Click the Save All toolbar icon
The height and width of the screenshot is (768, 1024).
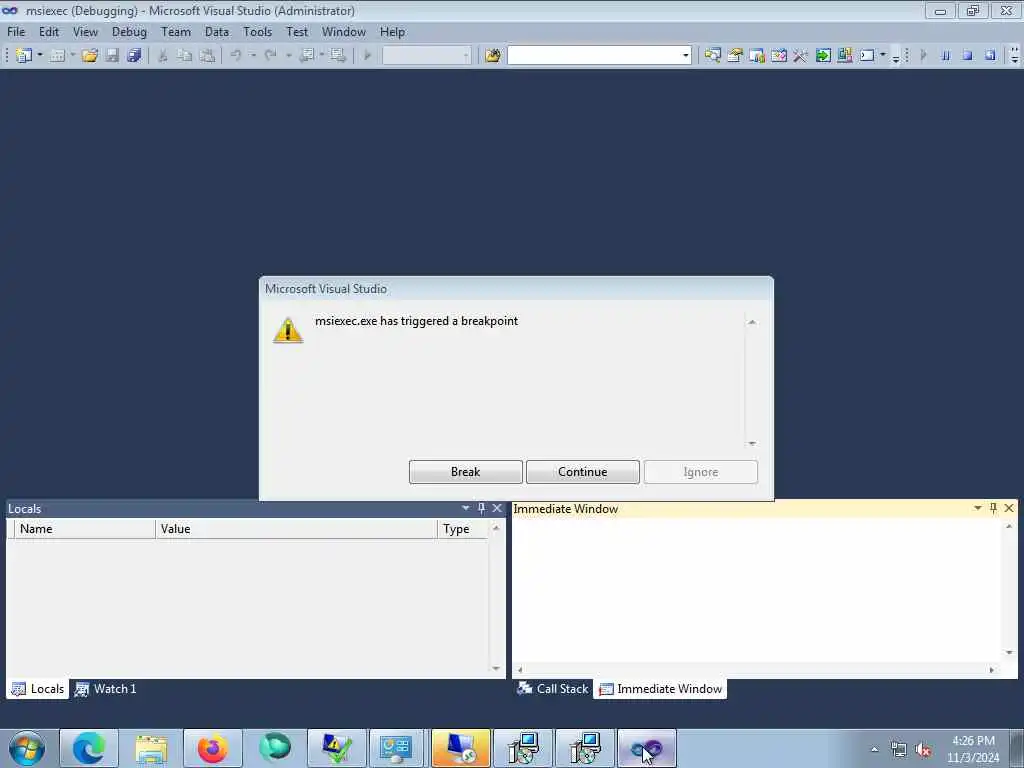tap(135, 56)
